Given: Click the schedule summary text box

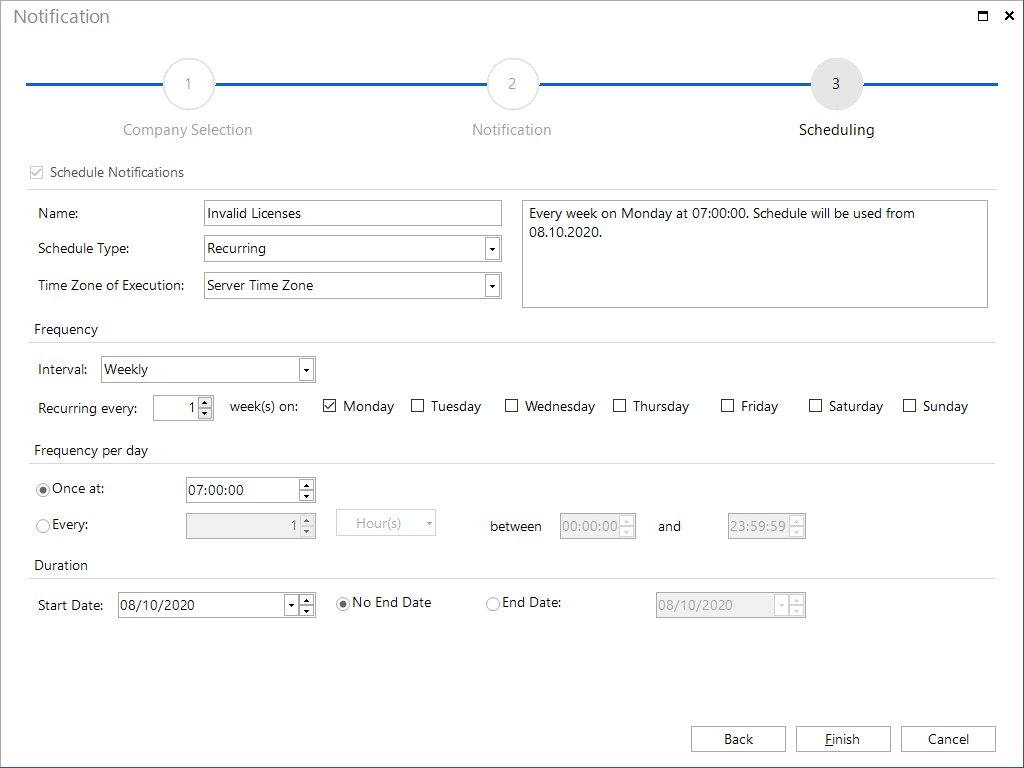Looking at the screenshot, I should 755,253.
